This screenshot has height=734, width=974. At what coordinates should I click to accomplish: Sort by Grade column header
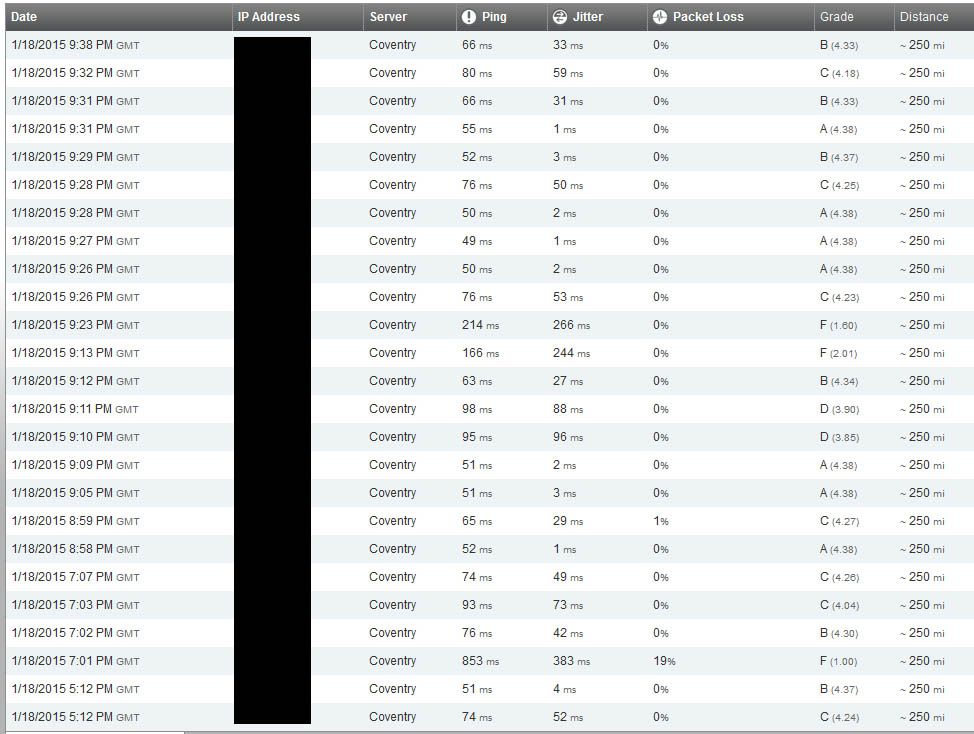[x=837, y=17]
